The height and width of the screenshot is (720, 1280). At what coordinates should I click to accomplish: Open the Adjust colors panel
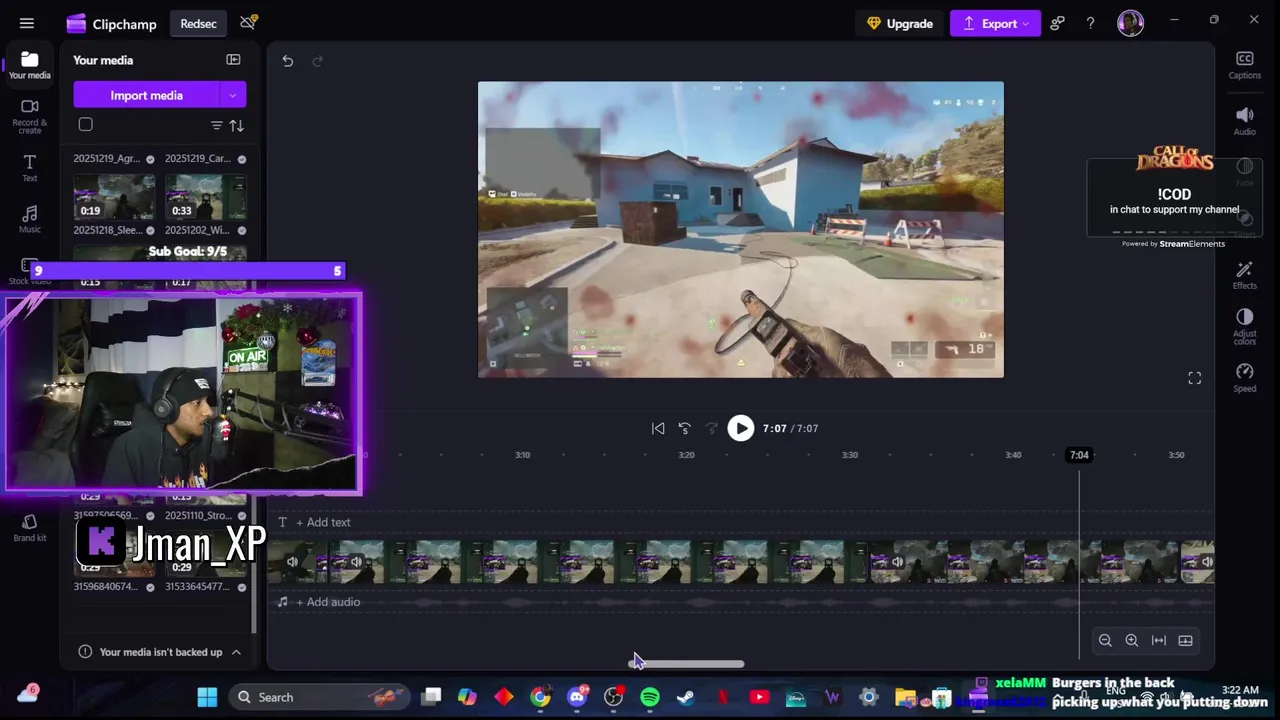coord(1245,326)
